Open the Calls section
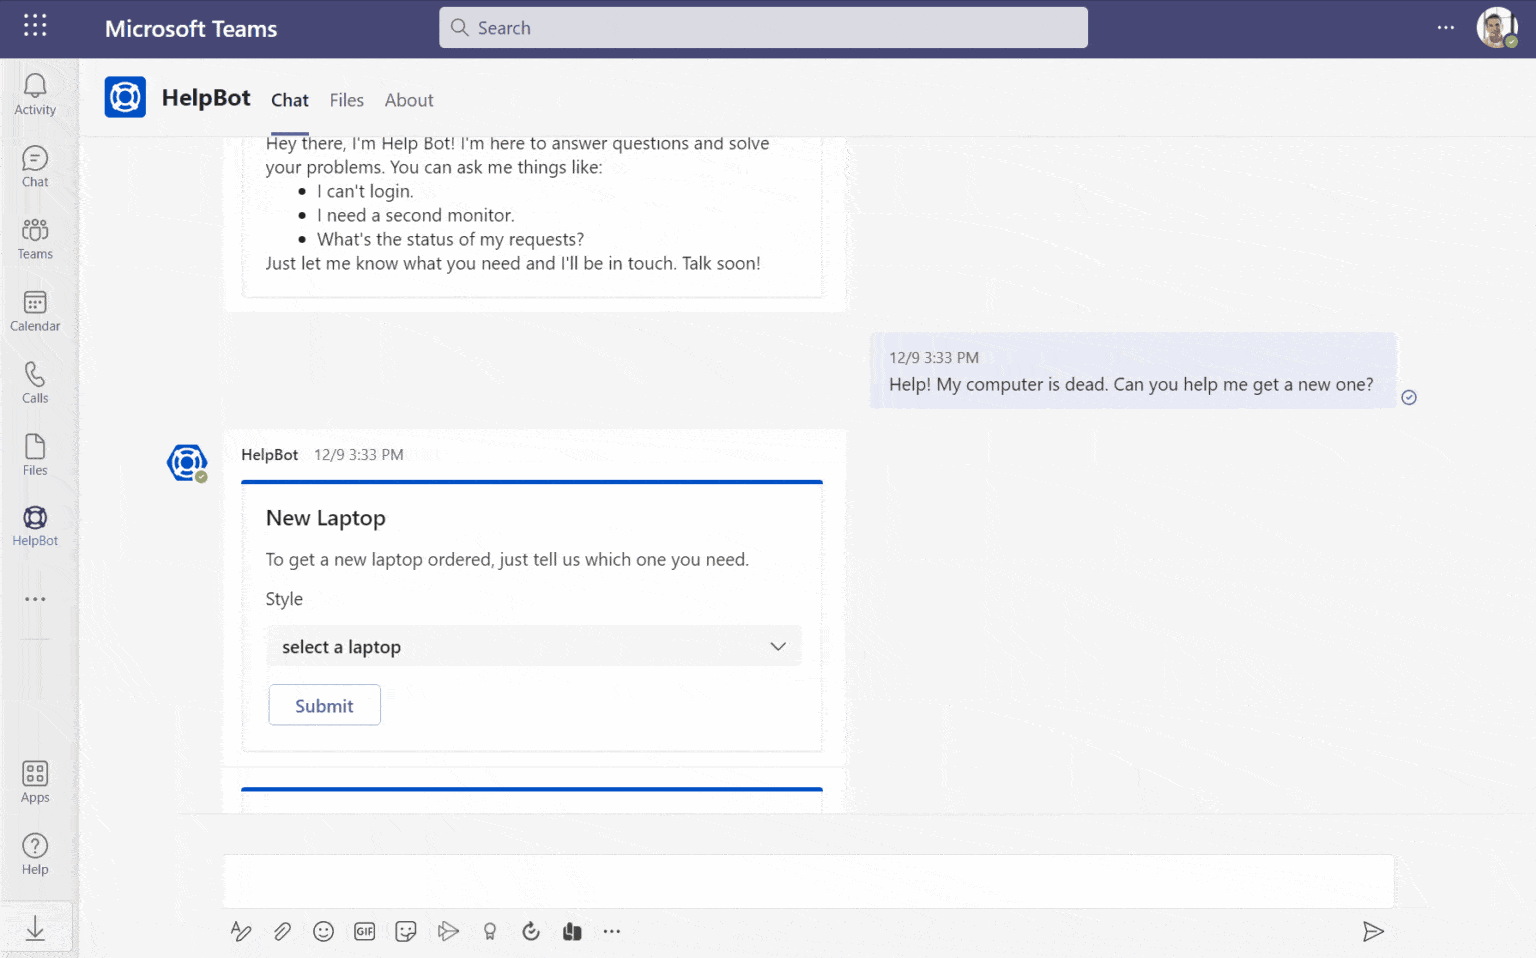 click(35, 383)
